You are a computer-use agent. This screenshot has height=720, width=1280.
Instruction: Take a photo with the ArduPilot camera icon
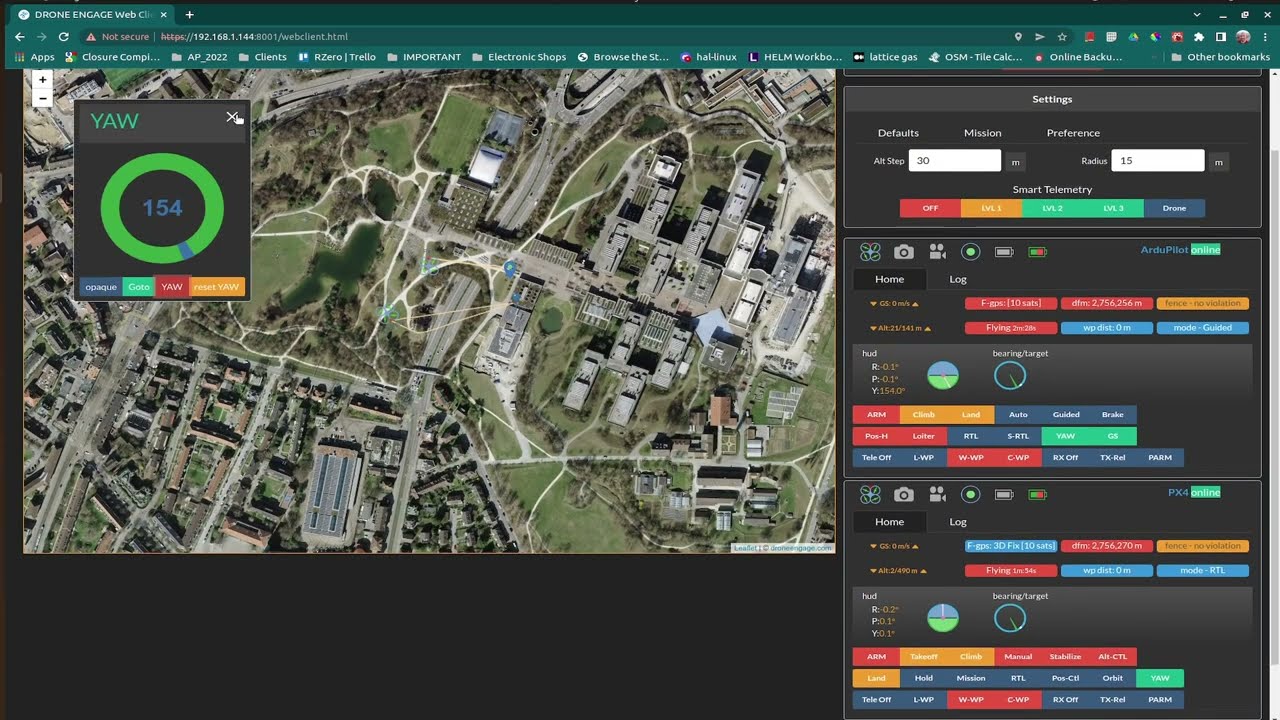tap(904, 252)
